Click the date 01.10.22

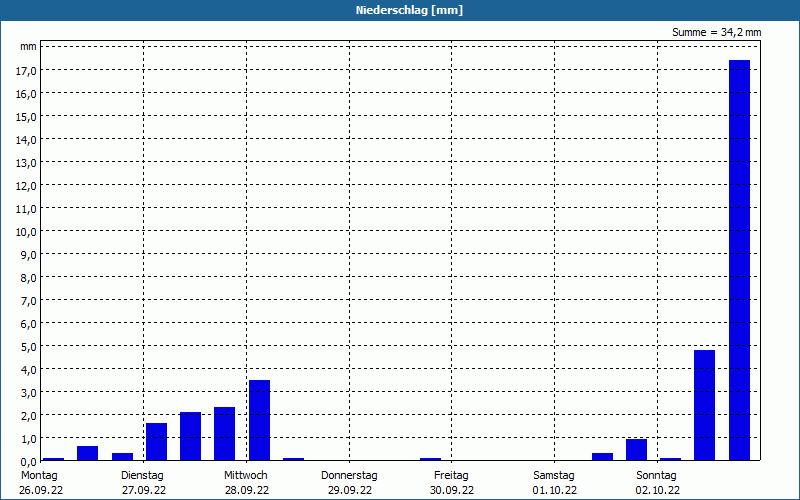click(x=555, y=491)
